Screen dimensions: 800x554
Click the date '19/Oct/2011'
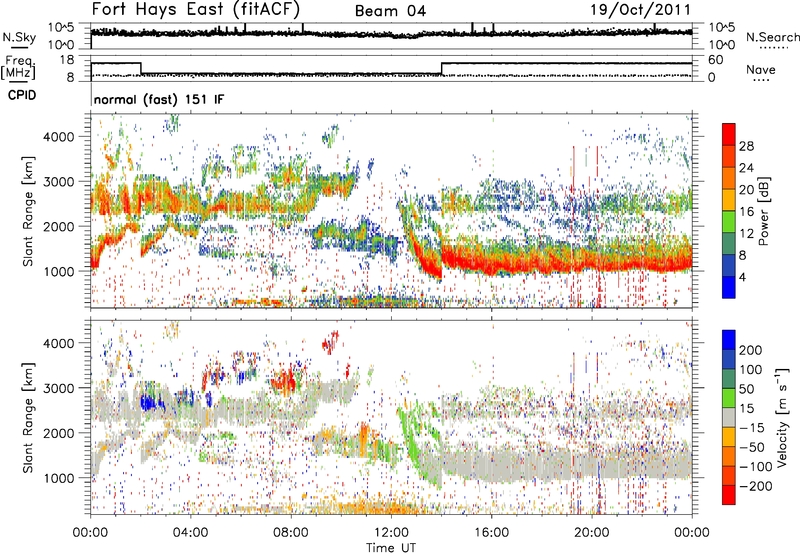pos(641,10)
